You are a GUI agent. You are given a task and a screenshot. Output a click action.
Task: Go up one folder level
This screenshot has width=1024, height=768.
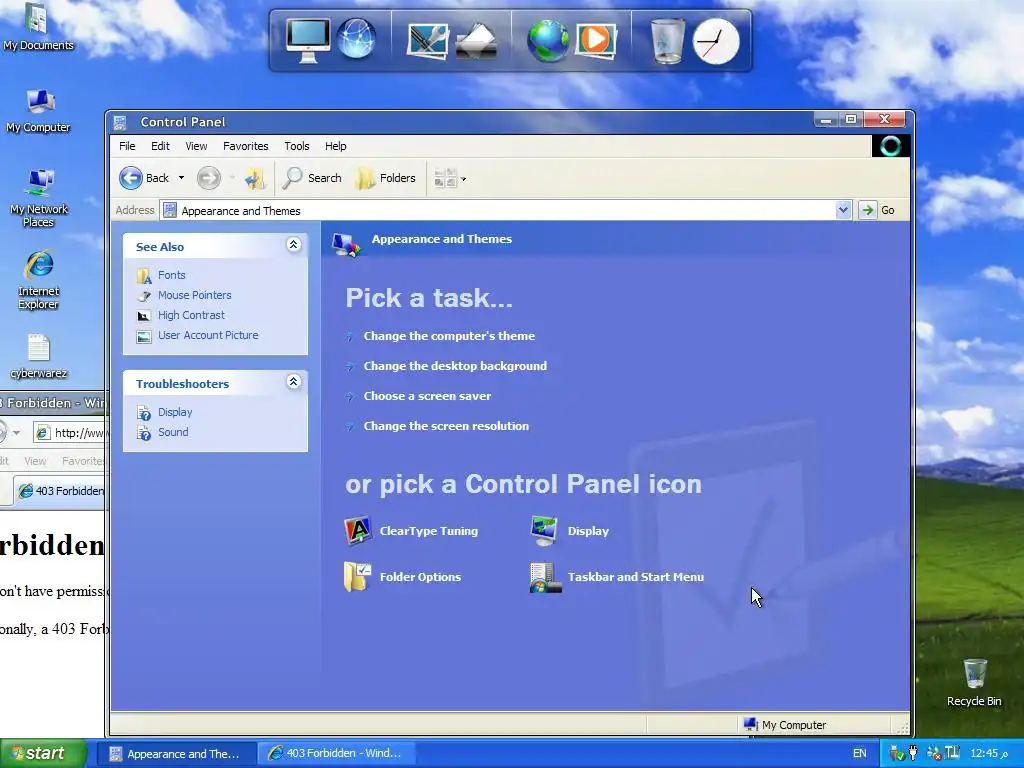255,178
